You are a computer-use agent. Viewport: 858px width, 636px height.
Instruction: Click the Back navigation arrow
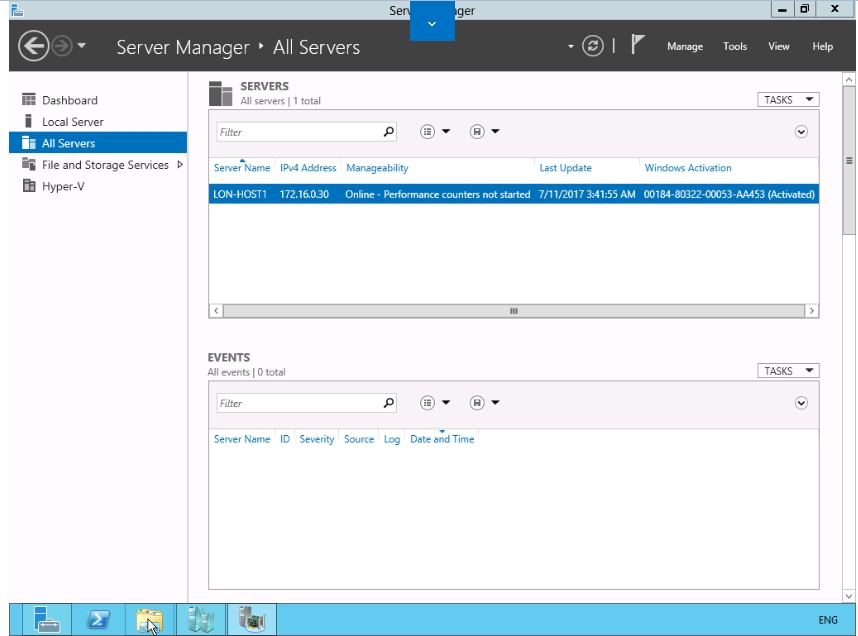33,46
